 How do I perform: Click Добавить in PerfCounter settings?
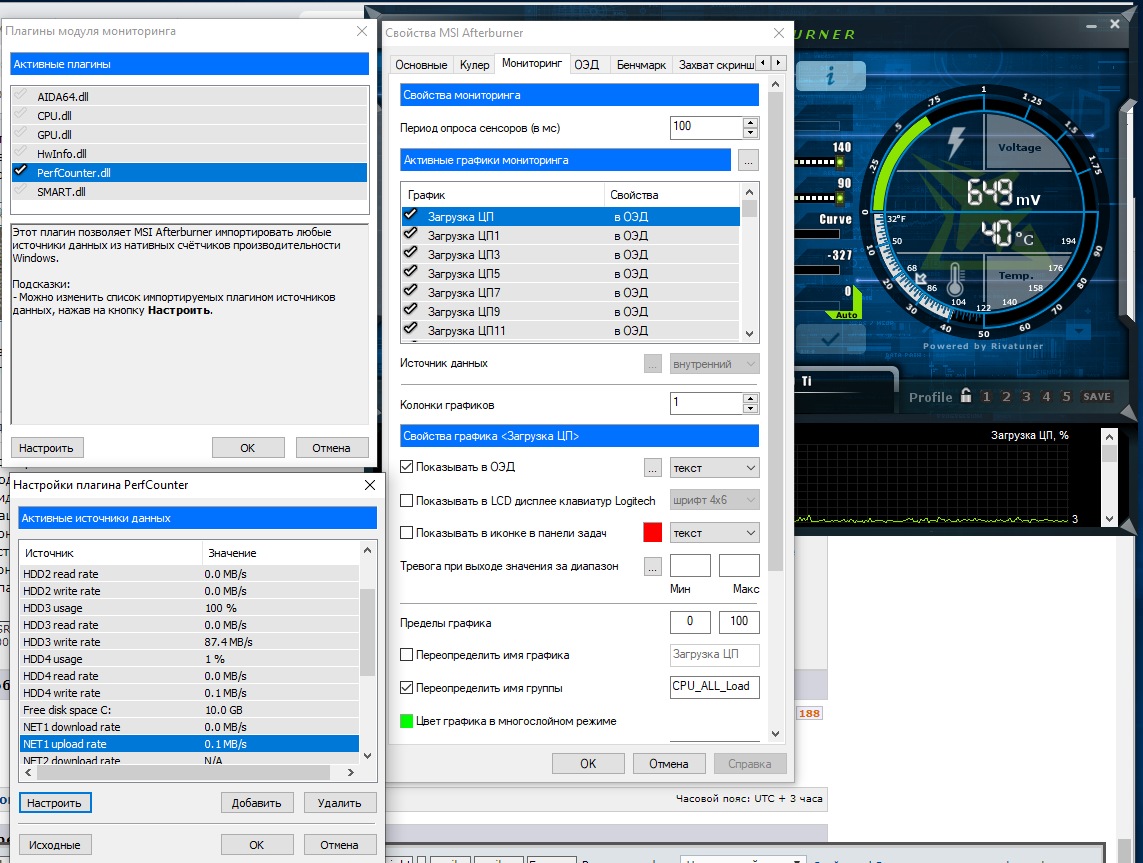click(257, 803)
